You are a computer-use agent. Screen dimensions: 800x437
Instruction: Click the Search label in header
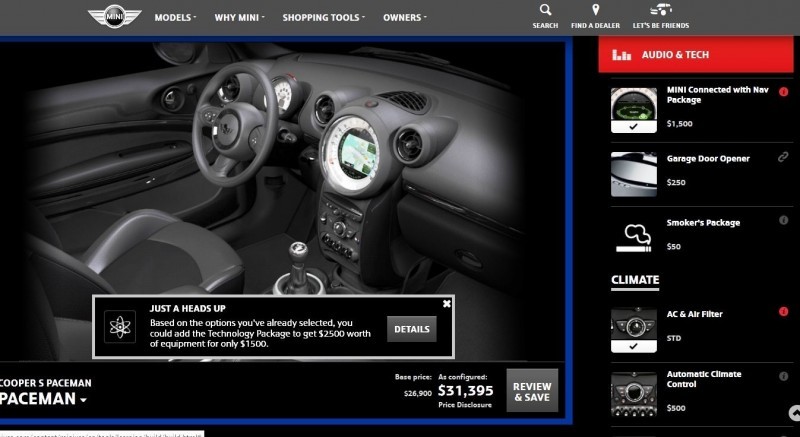click(x=545, y=25)
